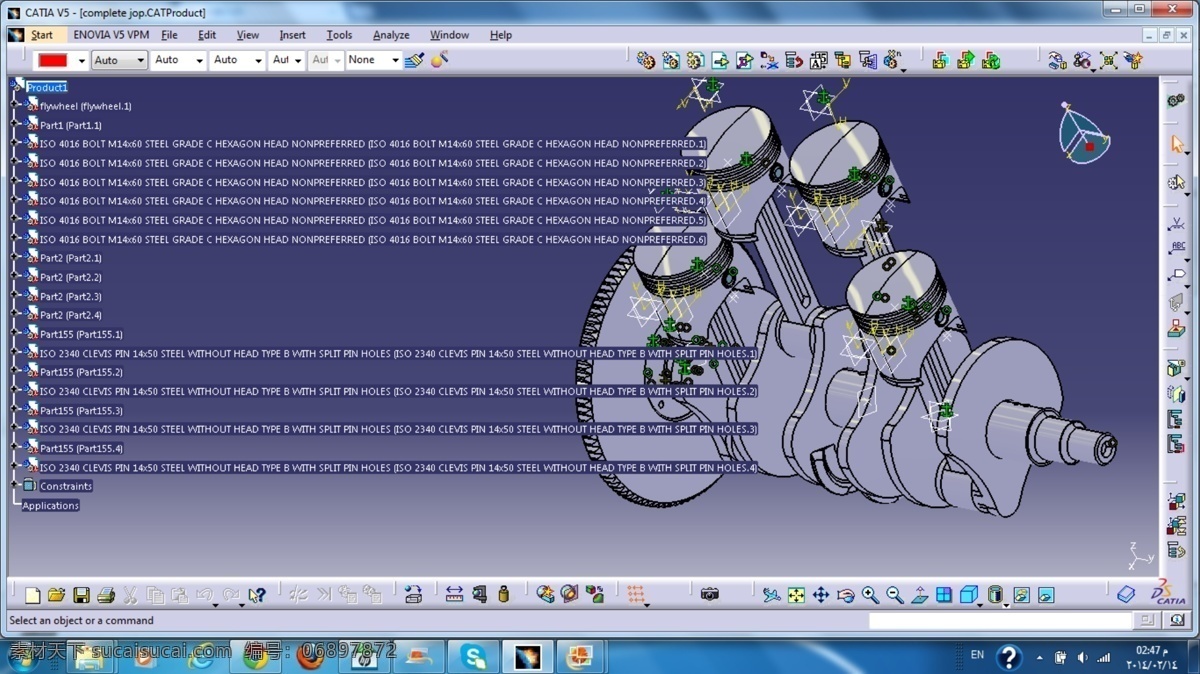The width and height of the screenshot is (1200, 674).
Task: Select the Applications tree entry
Action: 50,505
